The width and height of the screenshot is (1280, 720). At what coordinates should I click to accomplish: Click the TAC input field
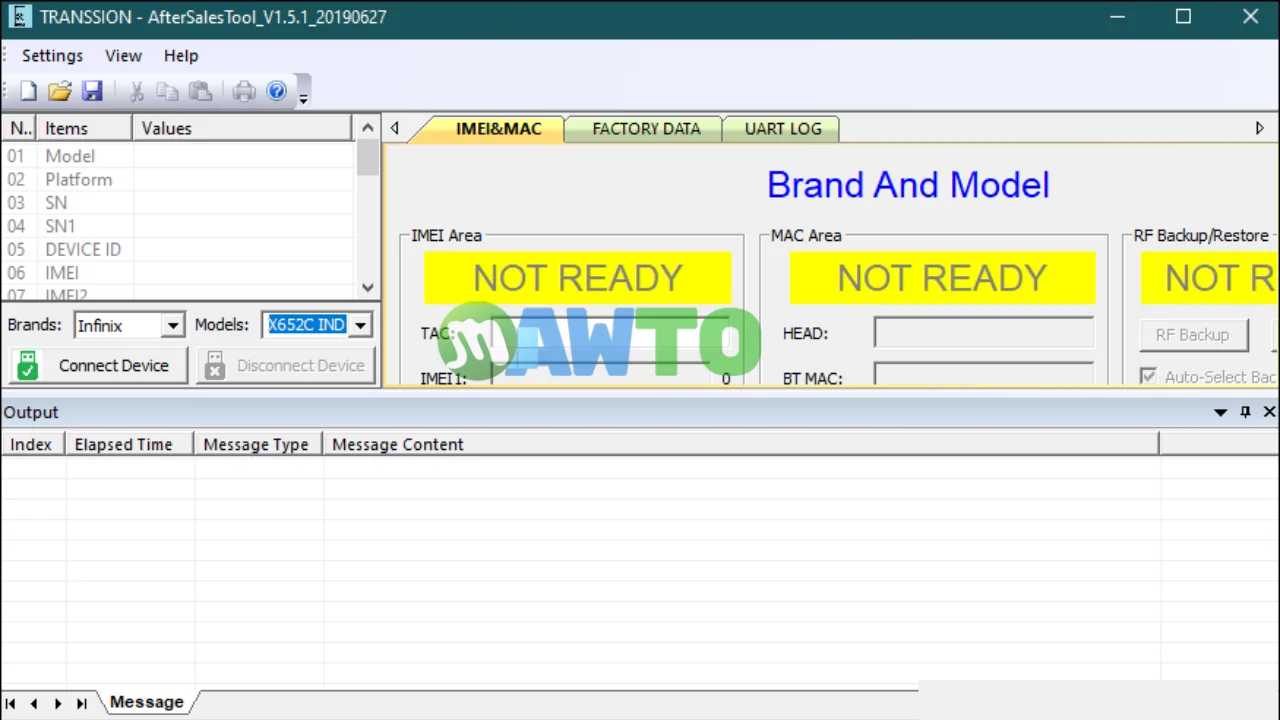click(x=610, y=333)
